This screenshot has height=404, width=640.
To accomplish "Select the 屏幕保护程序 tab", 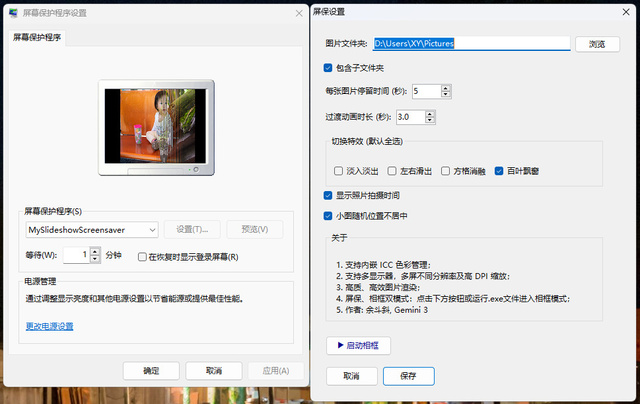I will 37,38.
